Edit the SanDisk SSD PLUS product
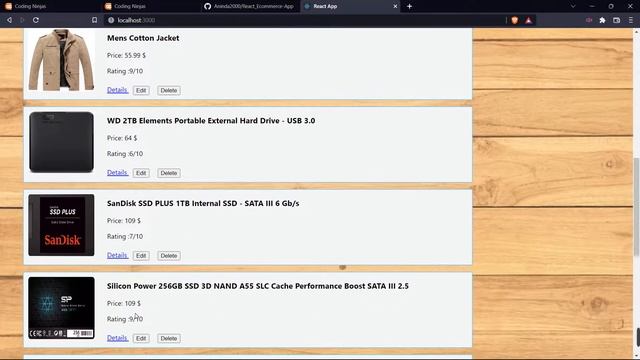The height and width of the screenshot is (360, 640). (x=141, y=256)
